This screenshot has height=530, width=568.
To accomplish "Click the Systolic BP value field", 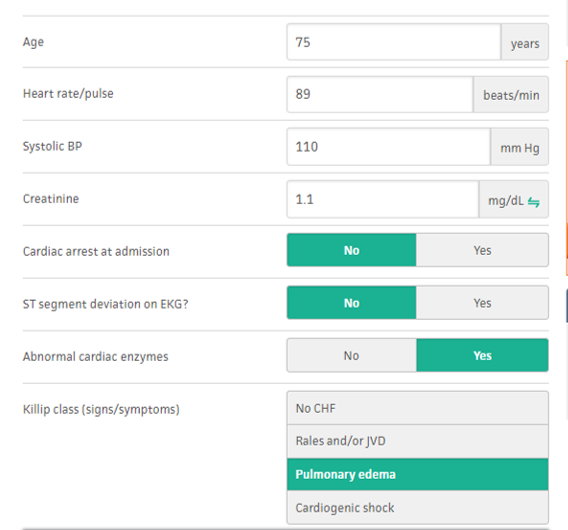I will [389, 147].
